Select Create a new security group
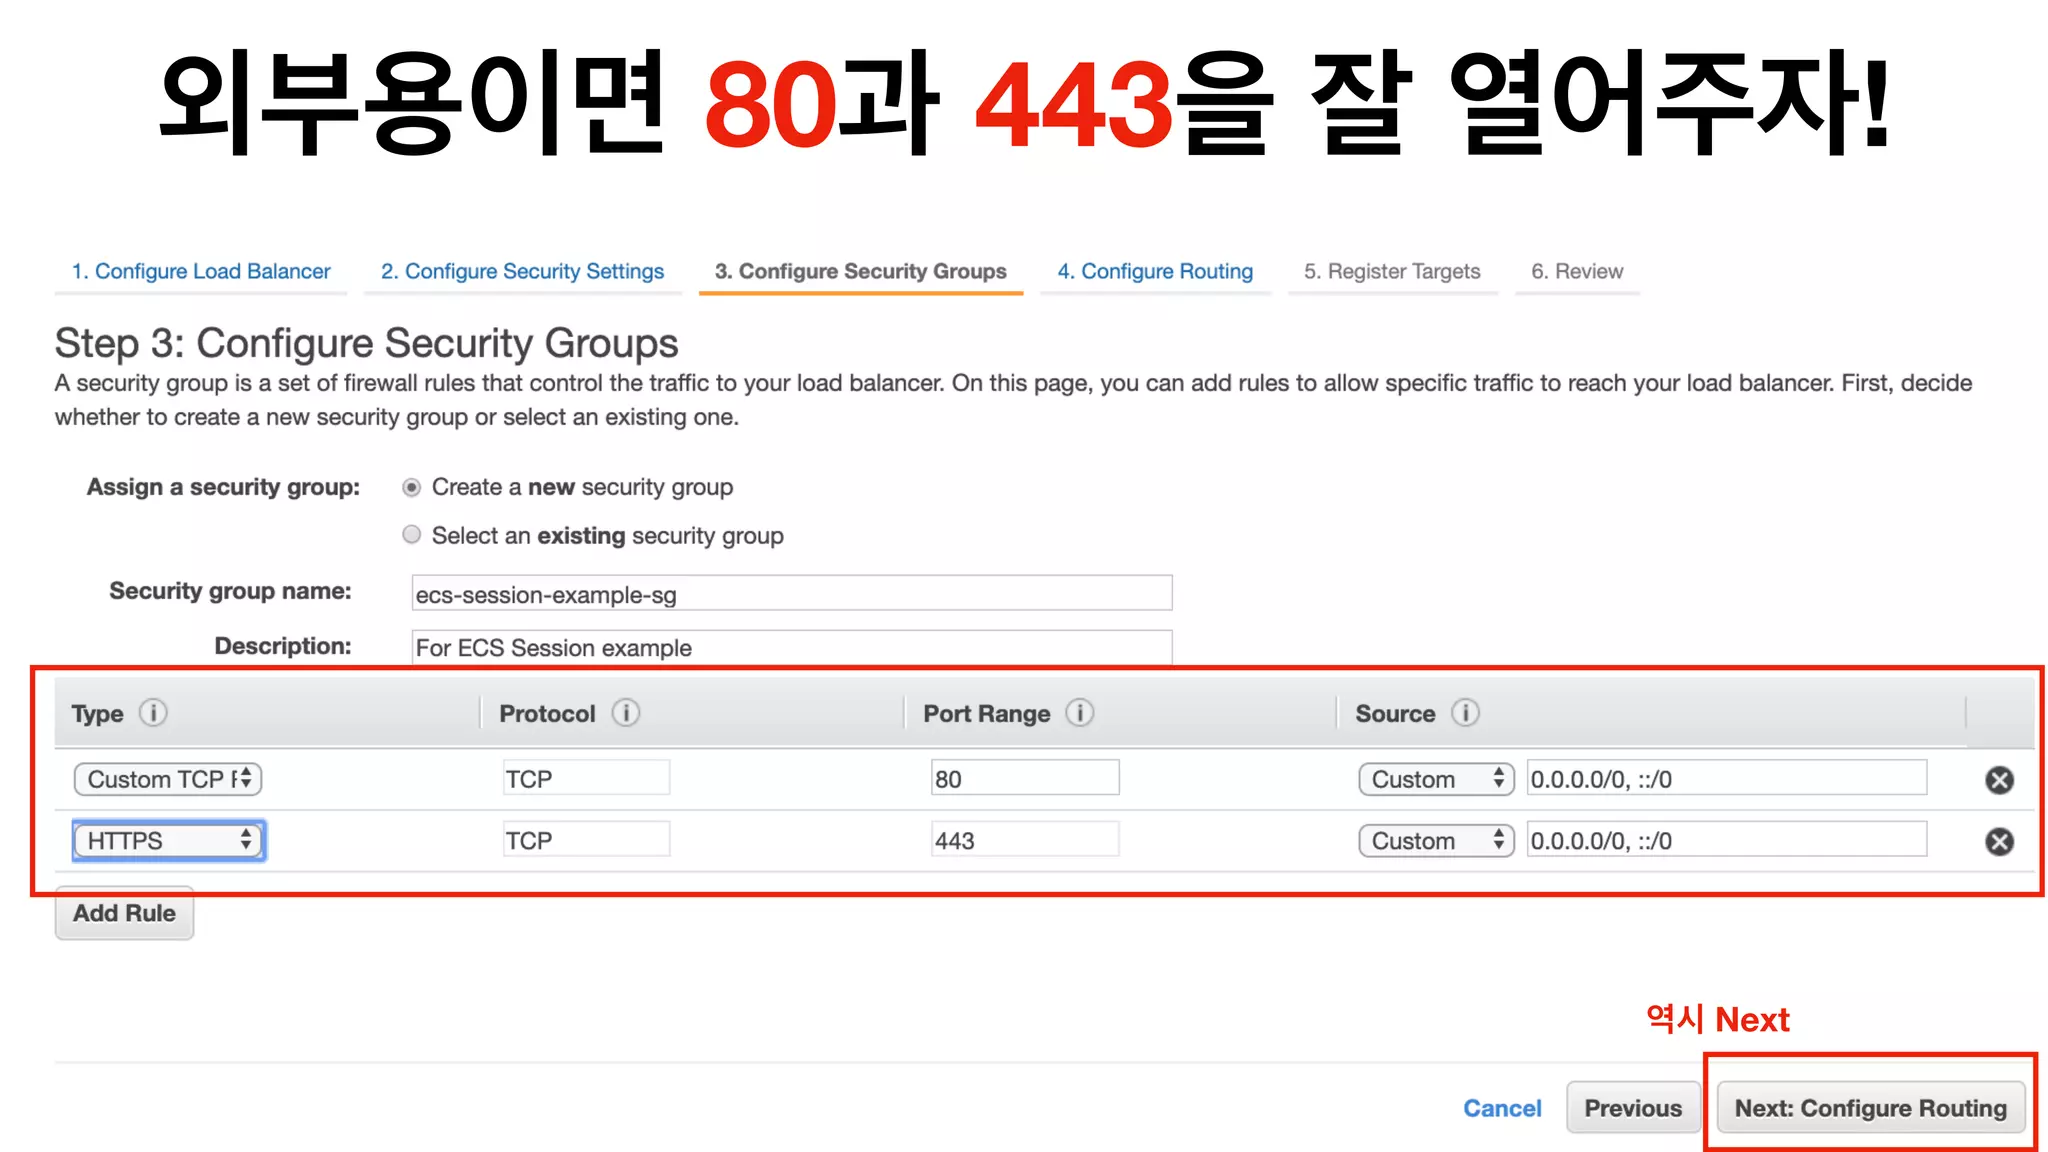The width and height of the screenshot is (2048, 1152). click(411, 487)
